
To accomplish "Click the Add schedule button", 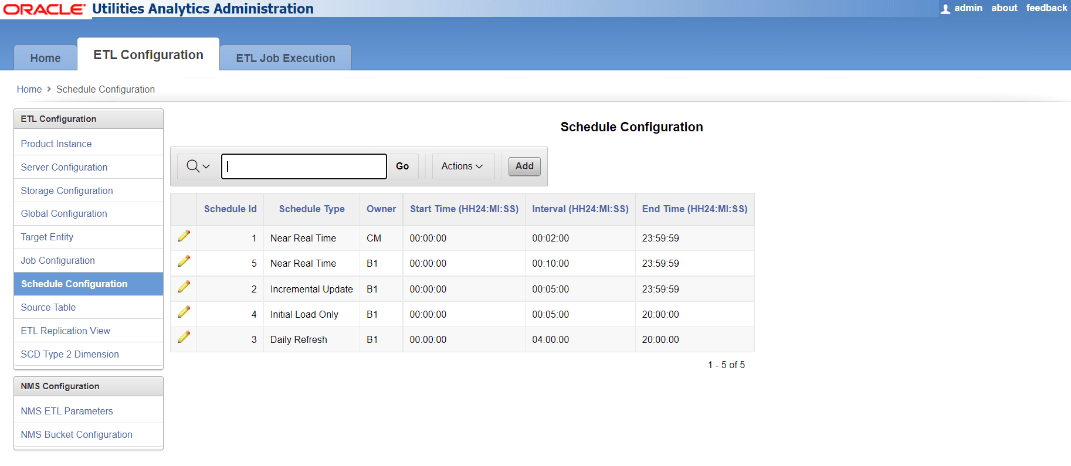I will pyautogui.click(x=525, y=166).
